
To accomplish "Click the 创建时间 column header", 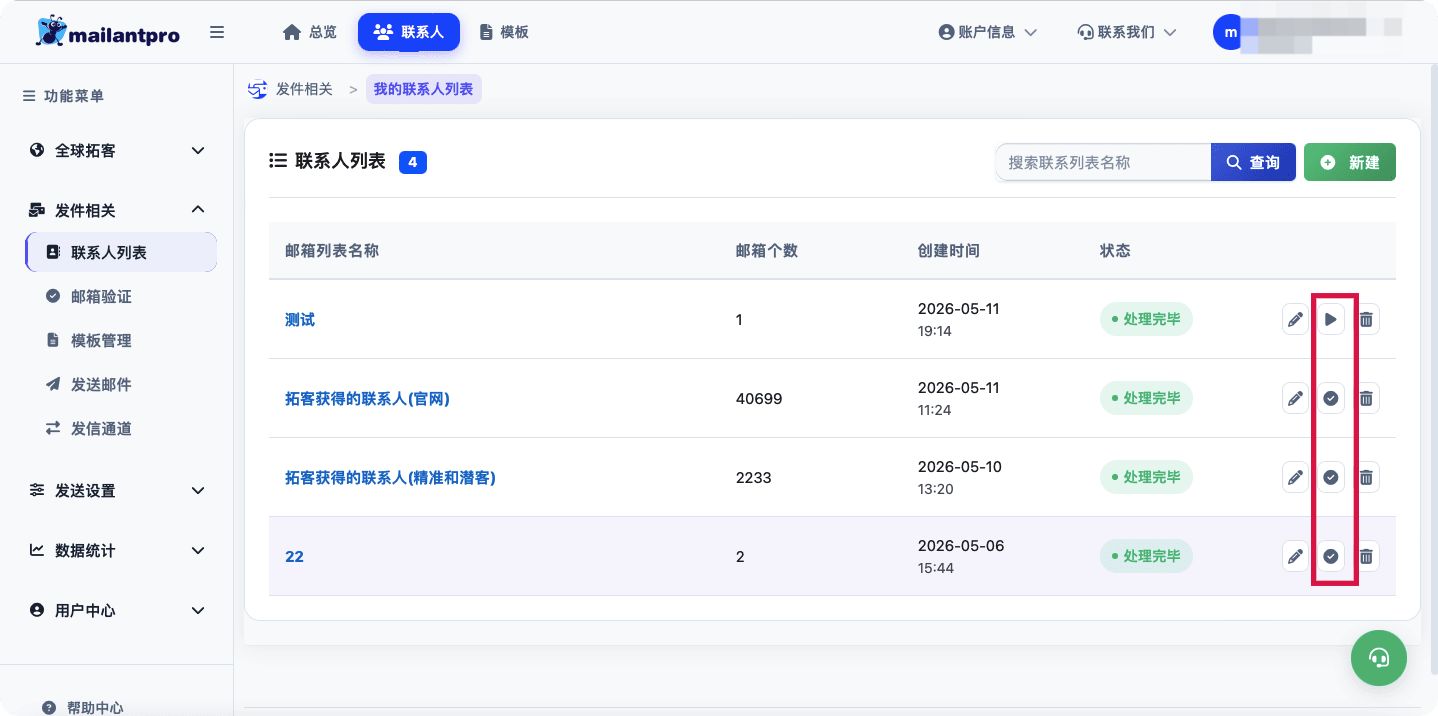I will [949, 251].
